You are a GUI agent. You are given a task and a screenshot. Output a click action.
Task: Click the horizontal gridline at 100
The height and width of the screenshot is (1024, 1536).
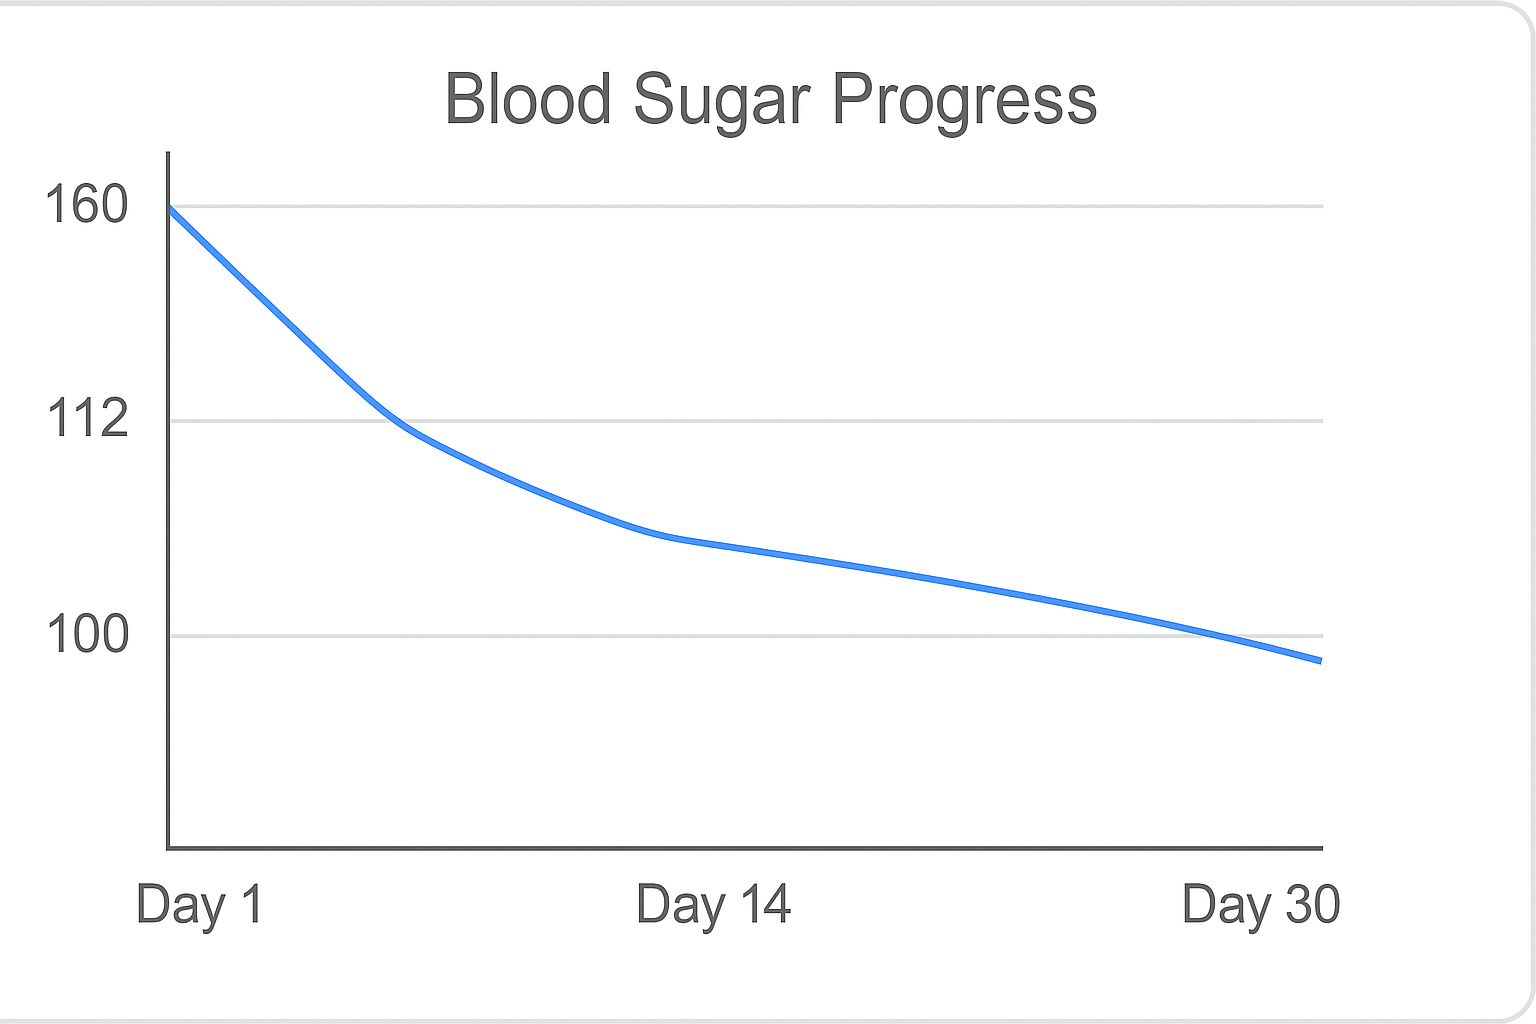(700, 636)
